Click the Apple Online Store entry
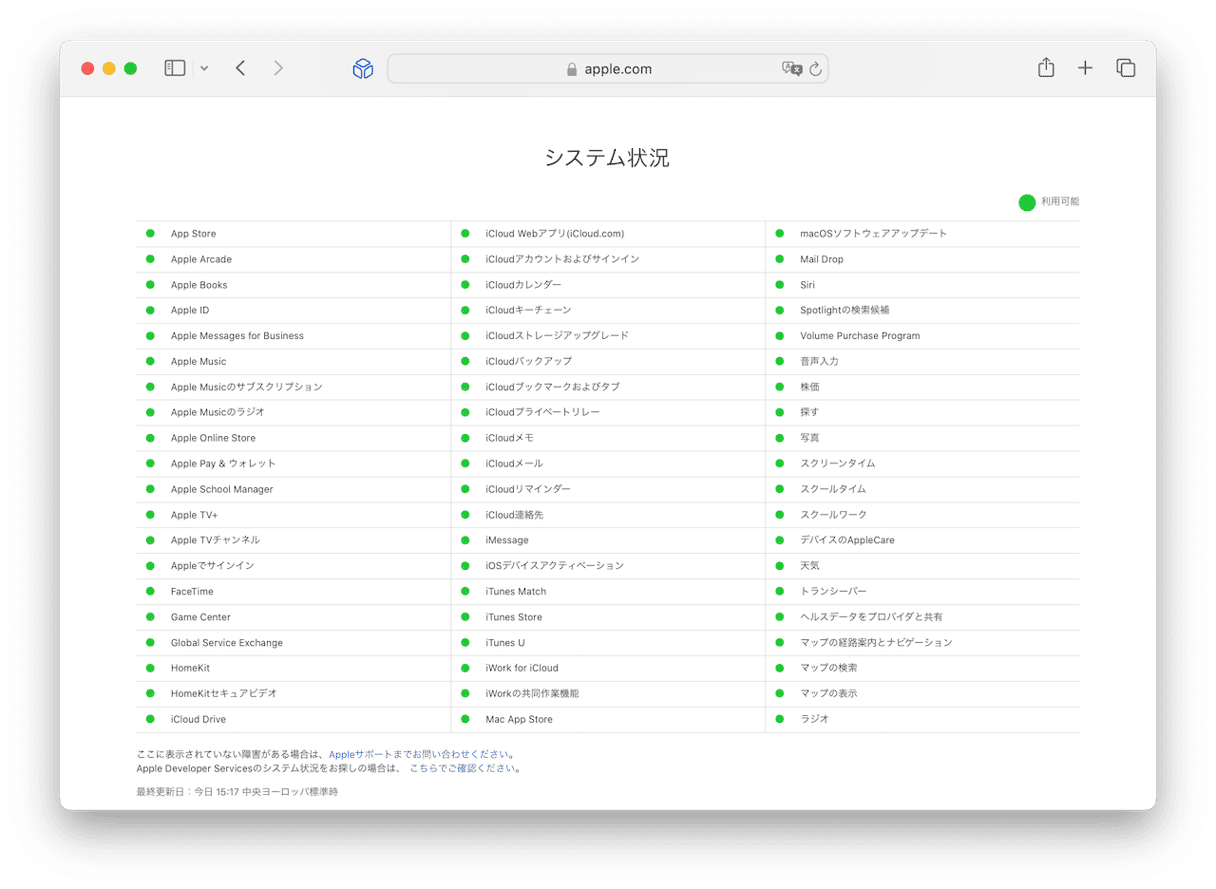Screen dimensions: 1216x889 213,438
